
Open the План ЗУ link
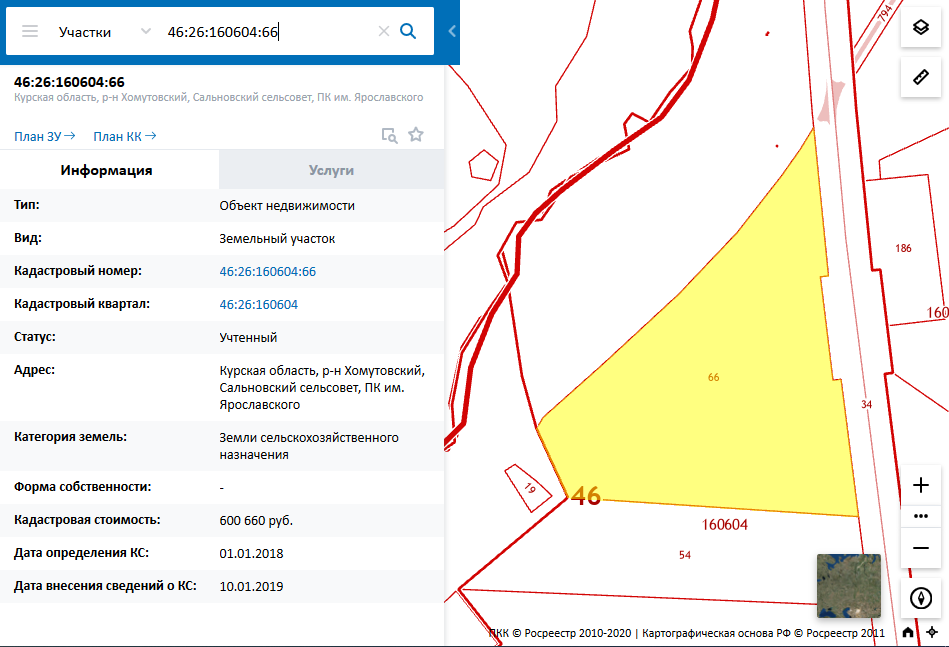click(x=44, y=136)
